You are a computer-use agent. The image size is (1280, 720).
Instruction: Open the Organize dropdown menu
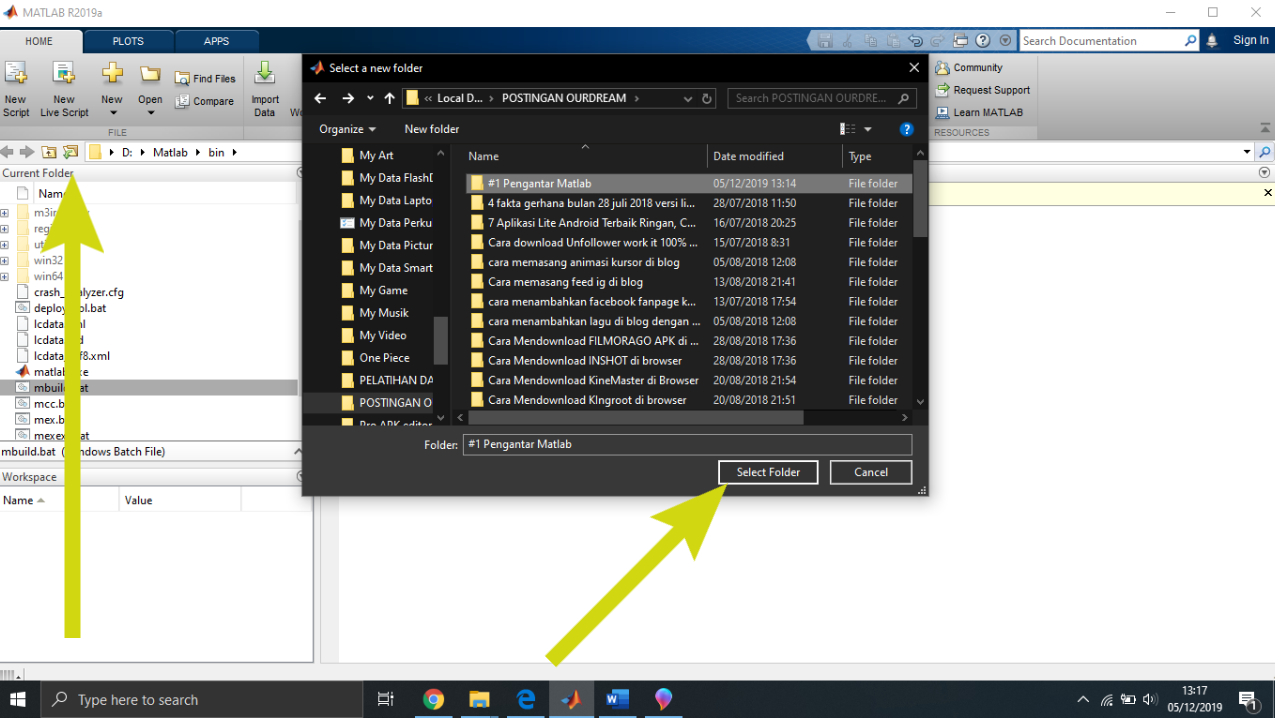click(348, 129)
